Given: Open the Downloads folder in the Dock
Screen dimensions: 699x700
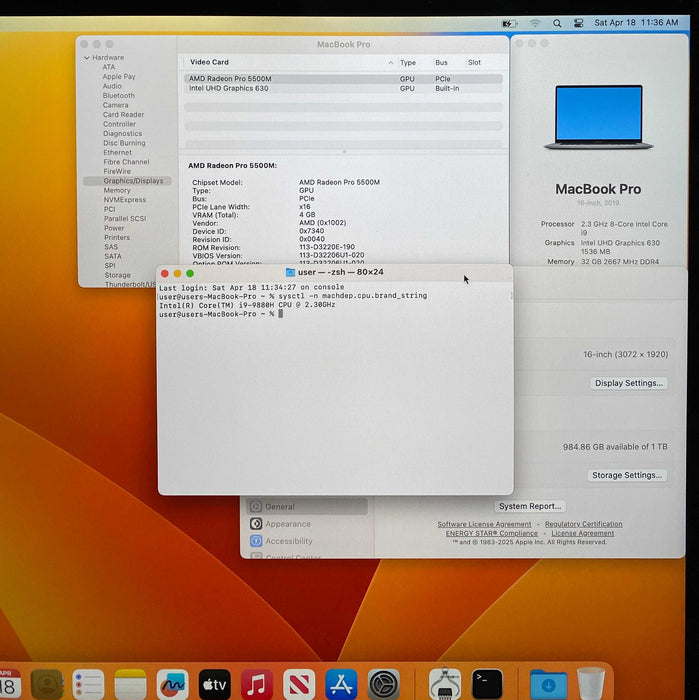Looking at the screenshot, I should click(x=549, y=684).
